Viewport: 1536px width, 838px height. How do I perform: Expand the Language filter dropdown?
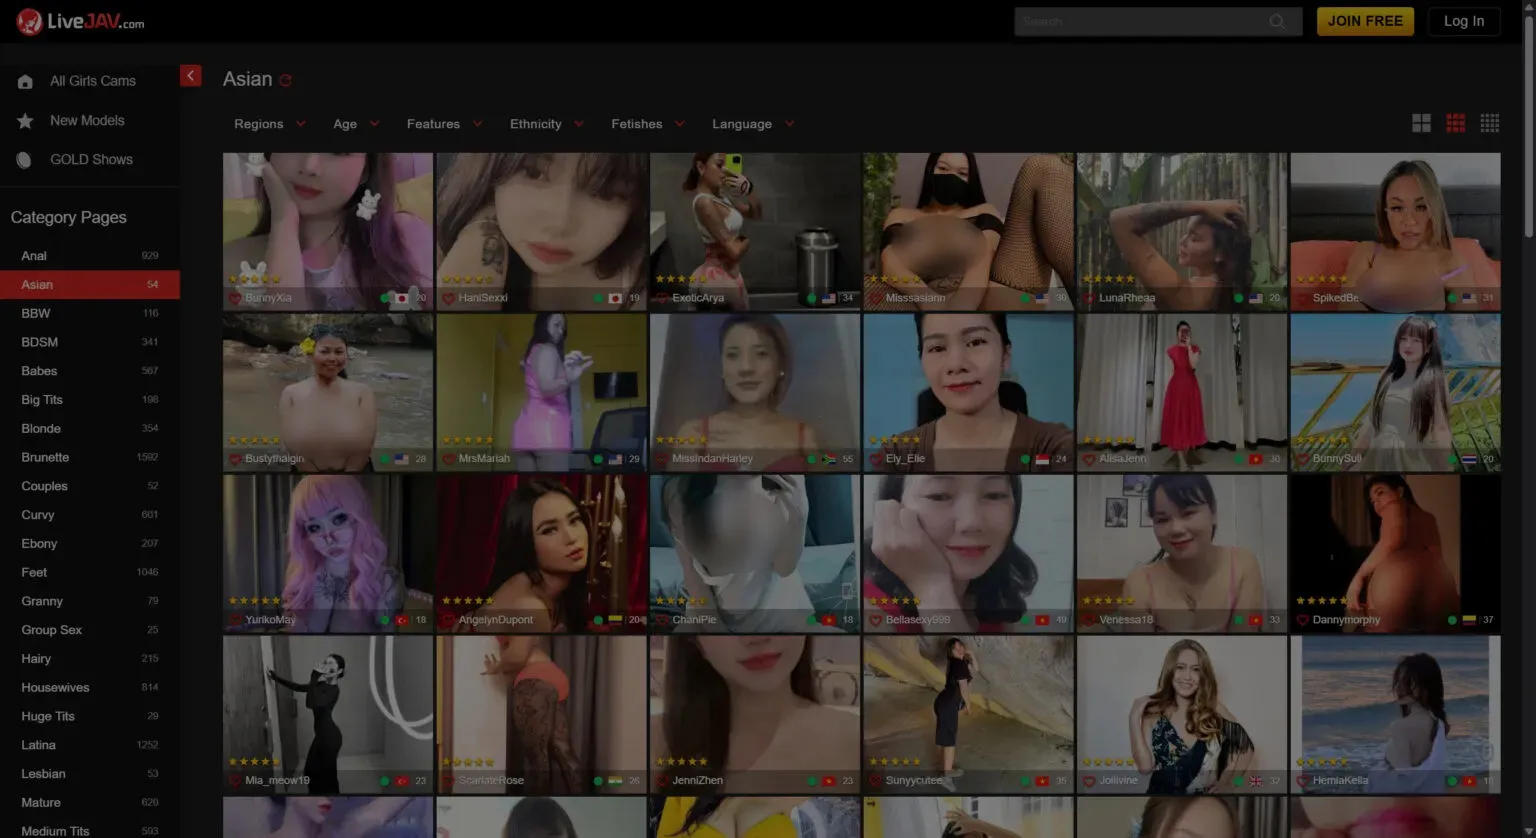tap(753, 124)
